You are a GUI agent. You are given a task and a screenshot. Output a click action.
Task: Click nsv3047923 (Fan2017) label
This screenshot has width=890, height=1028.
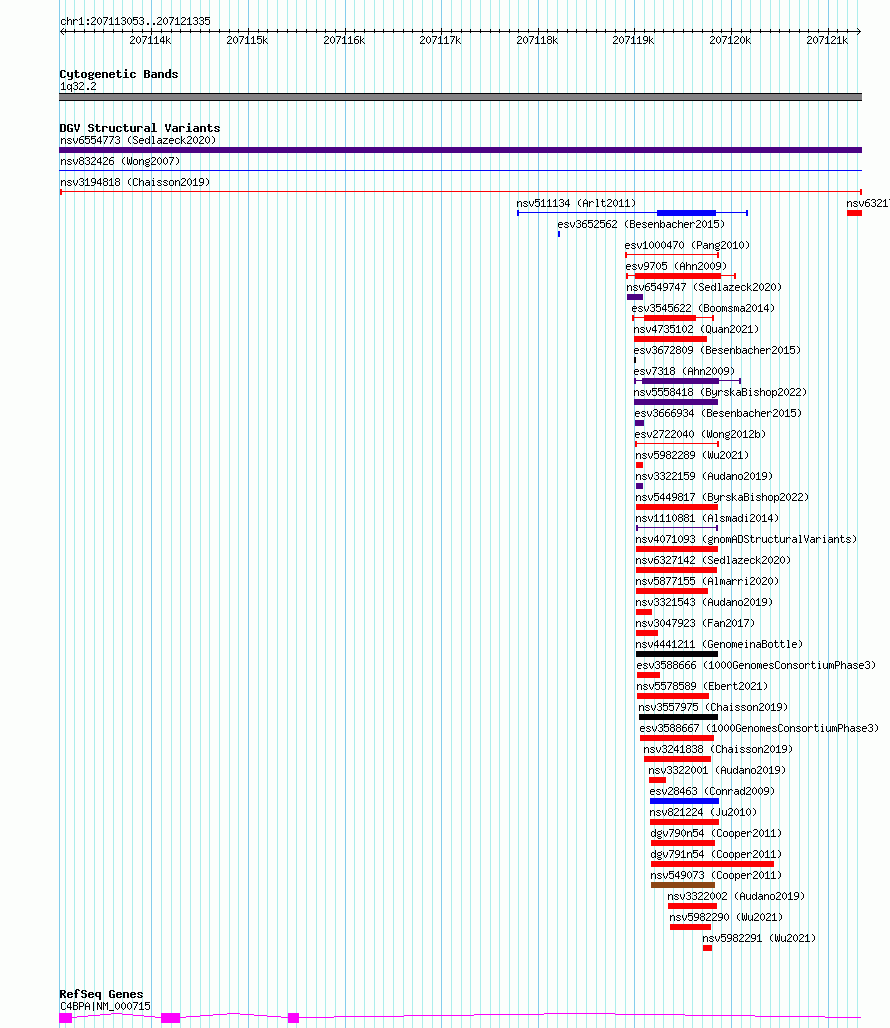coord(695,623)
